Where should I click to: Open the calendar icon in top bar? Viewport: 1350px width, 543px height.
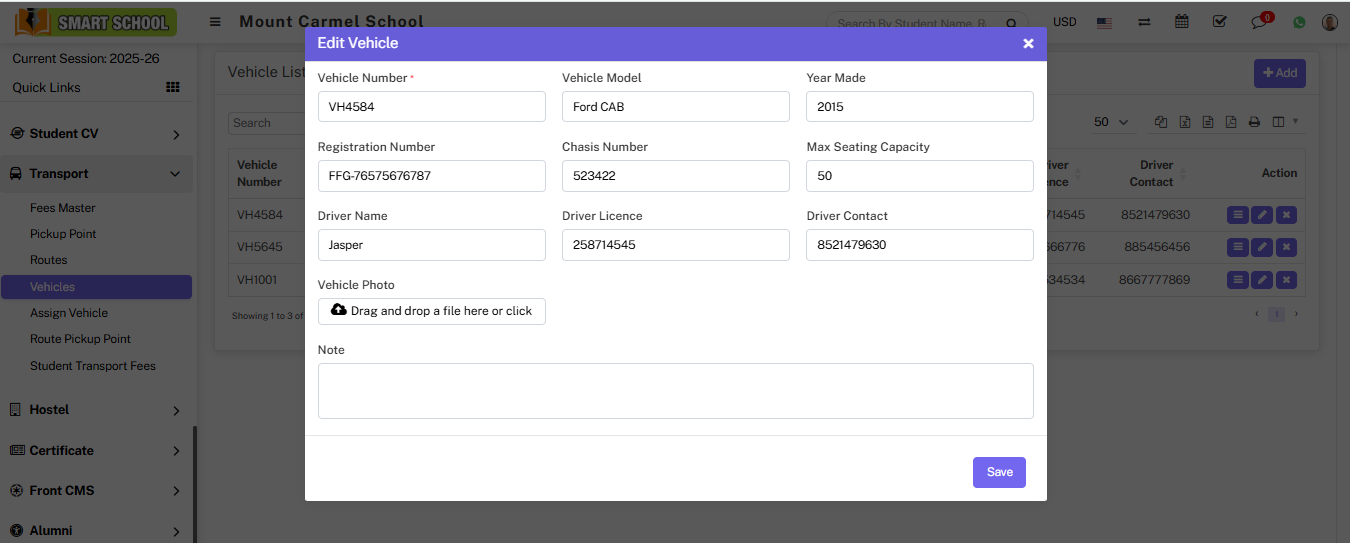[x=1182, y=21]
